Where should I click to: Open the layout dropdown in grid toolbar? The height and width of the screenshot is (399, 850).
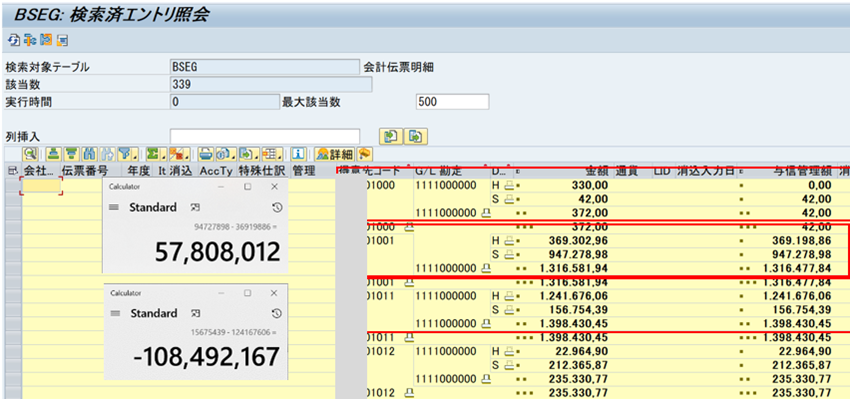click(272, 154)
